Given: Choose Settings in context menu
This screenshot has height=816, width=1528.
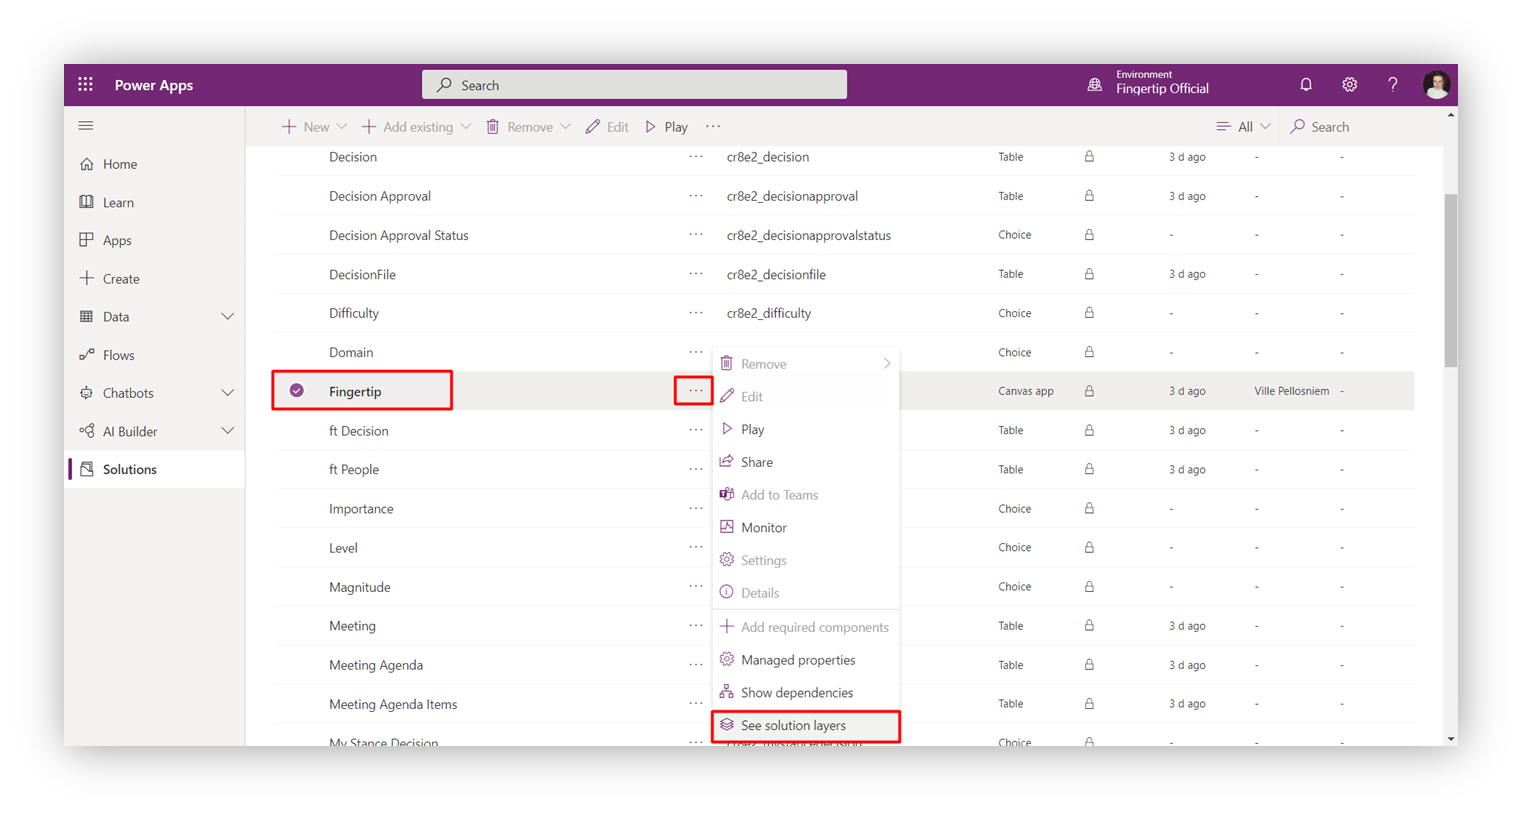Looking at the screenshot, I should 806,560.
